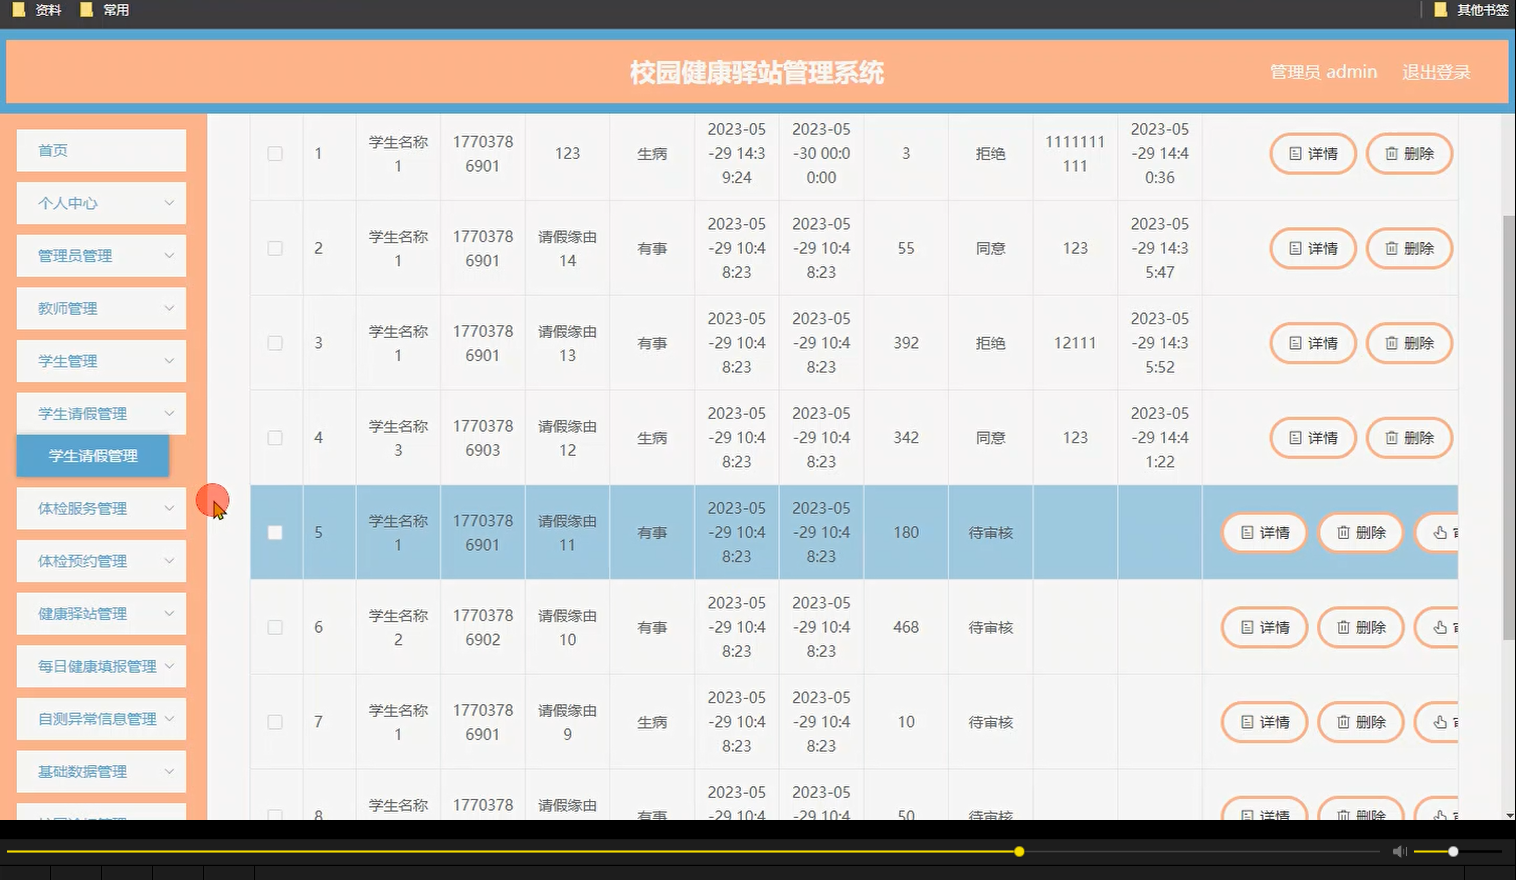Select row 3 checkbox

click(275, 343)
